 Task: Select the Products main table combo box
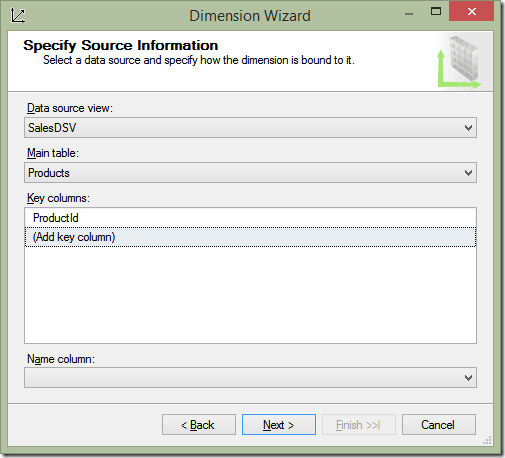point(250,173)
